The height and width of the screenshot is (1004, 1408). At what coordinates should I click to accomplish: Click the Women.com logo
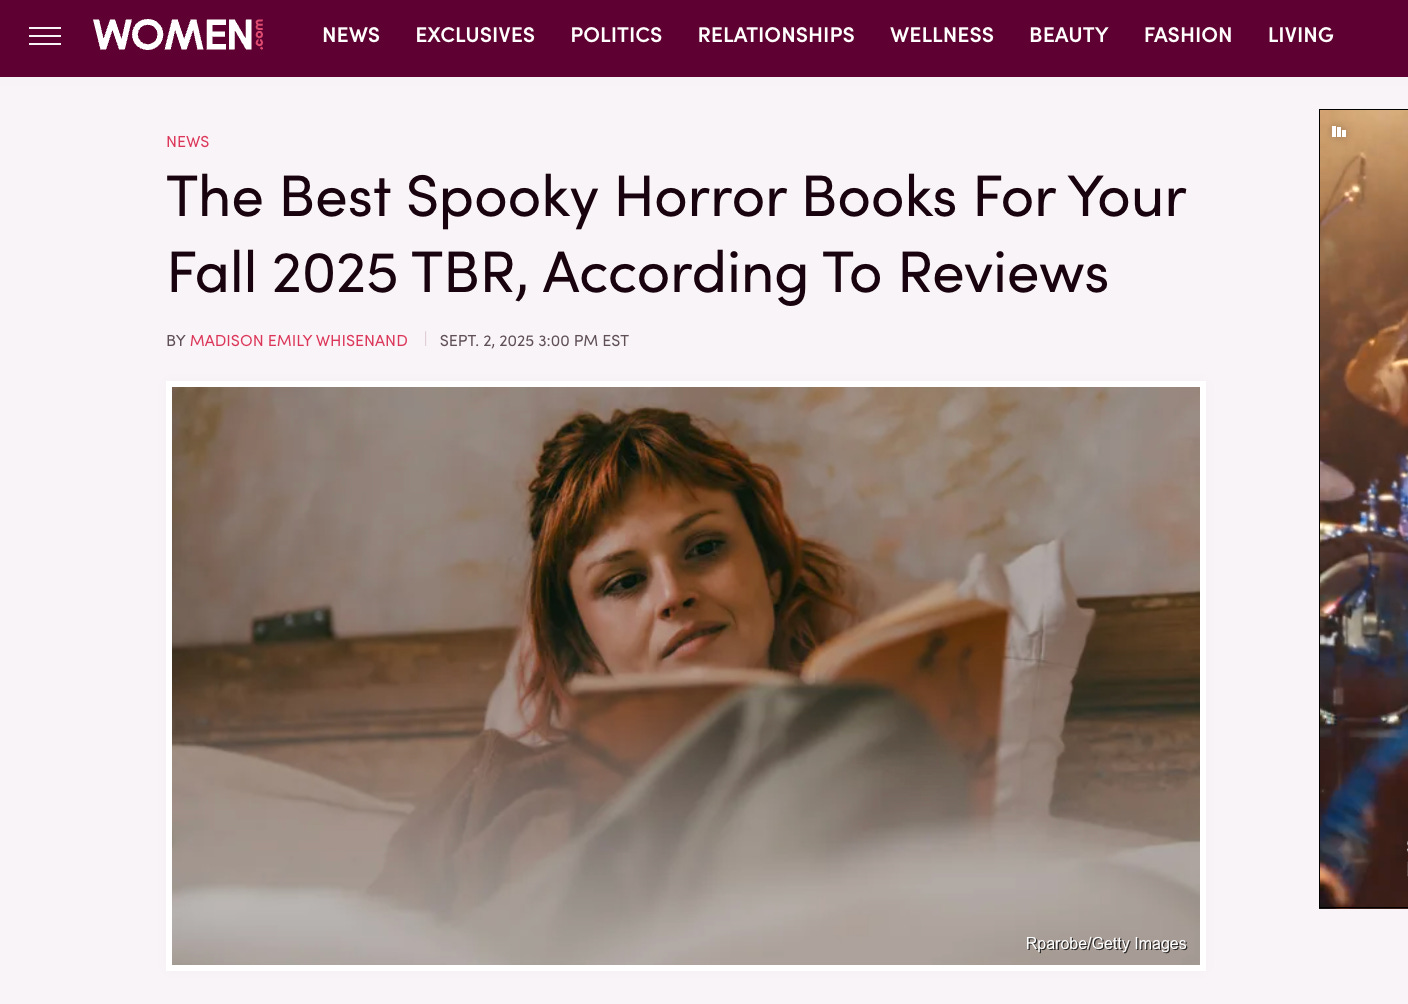tap(179, 35)
